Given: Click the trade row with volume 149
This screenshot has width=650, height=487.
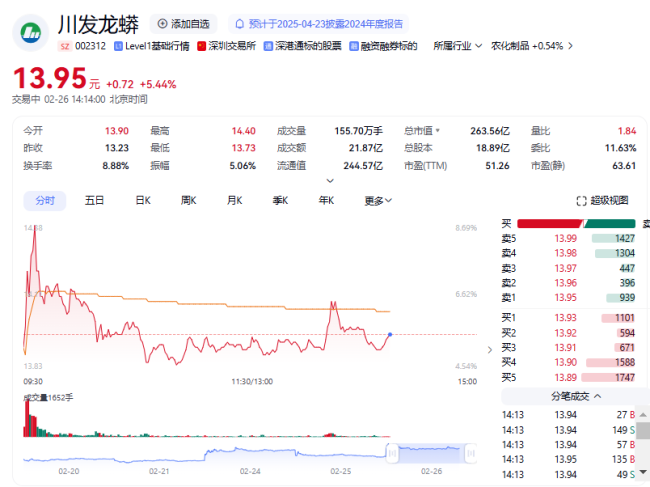Looking at the screenshot, I should (x=568, y=430).
